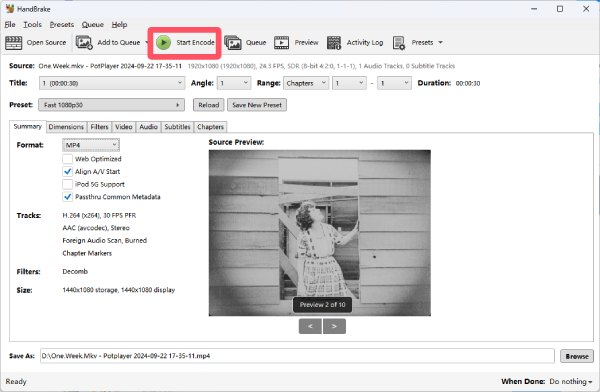Image resolution: width=600 pixels, height=392 pixels.
Task: Expand the Add to Queue dropdown arrow
Action: click(x=147, y=42)
